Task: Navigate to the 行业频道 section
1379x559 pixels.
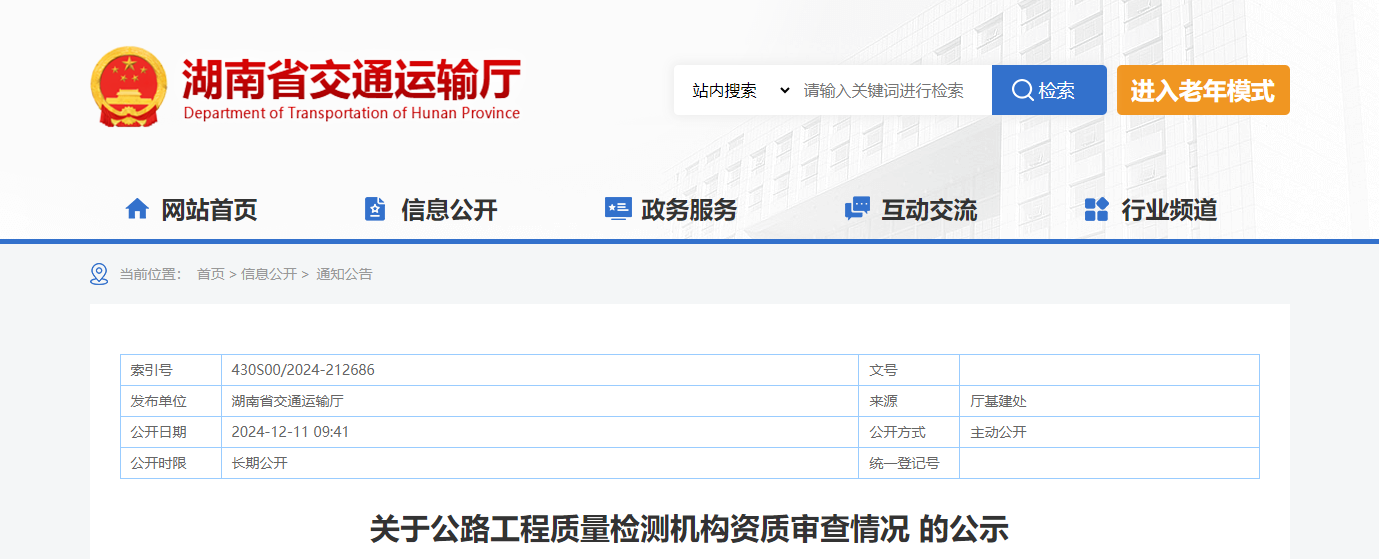Action: [x=1169, y=210]
